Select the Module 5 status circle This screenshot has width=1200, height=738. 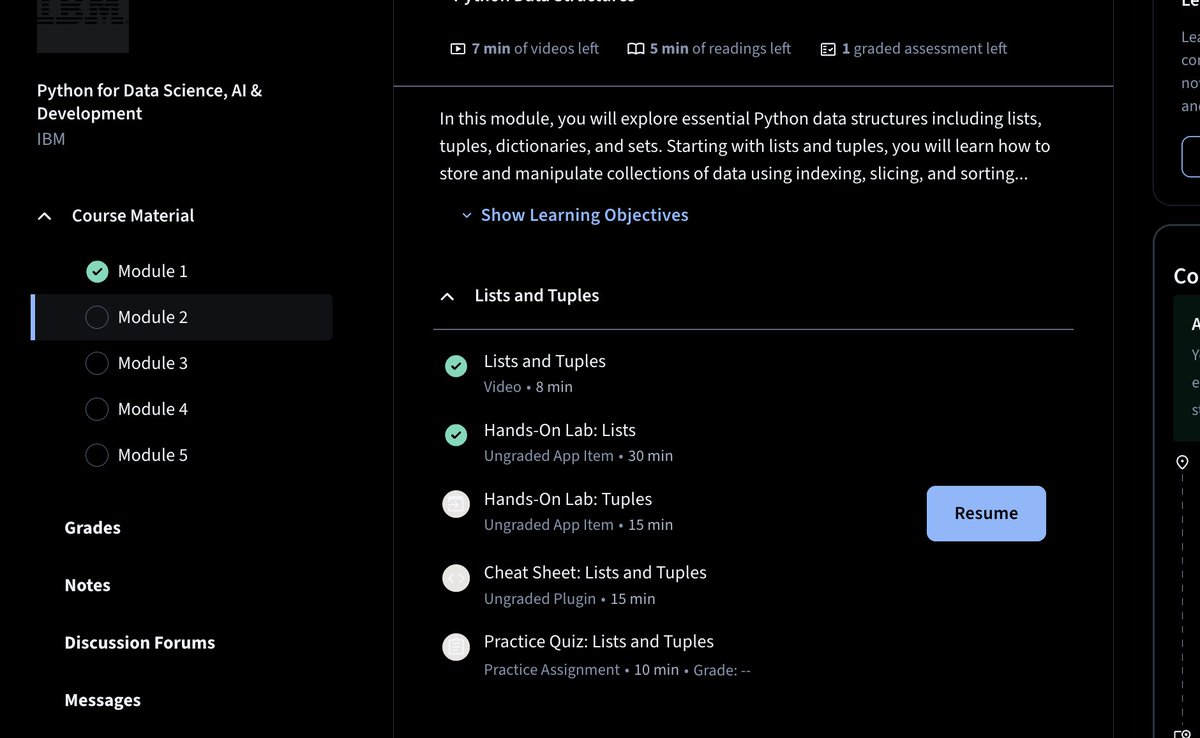point(97,455)
